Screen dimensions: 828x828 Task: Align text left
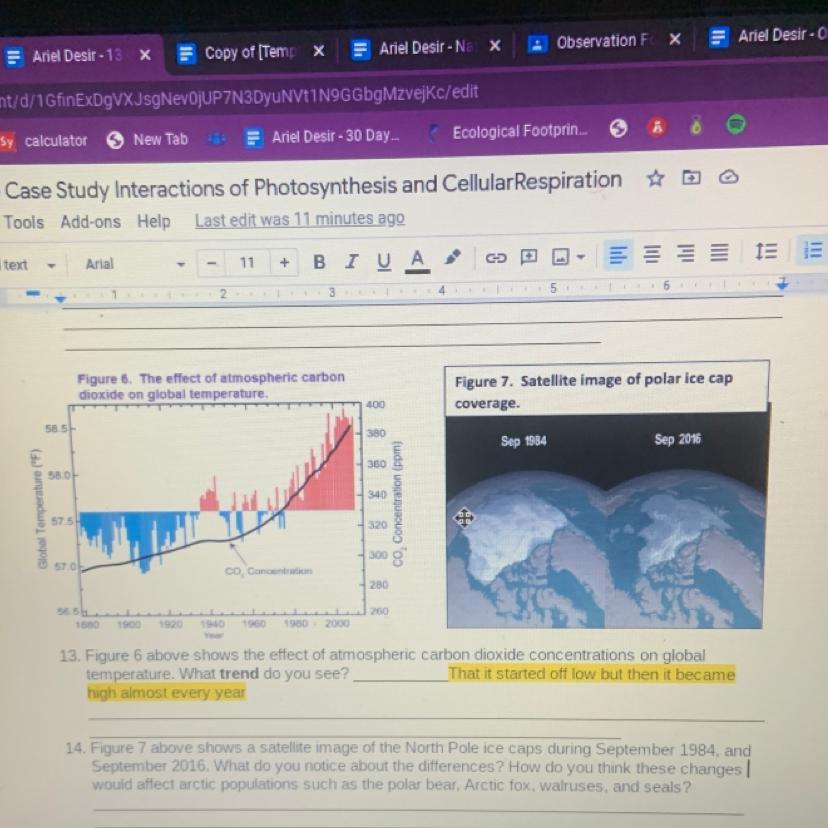[618, 256]
